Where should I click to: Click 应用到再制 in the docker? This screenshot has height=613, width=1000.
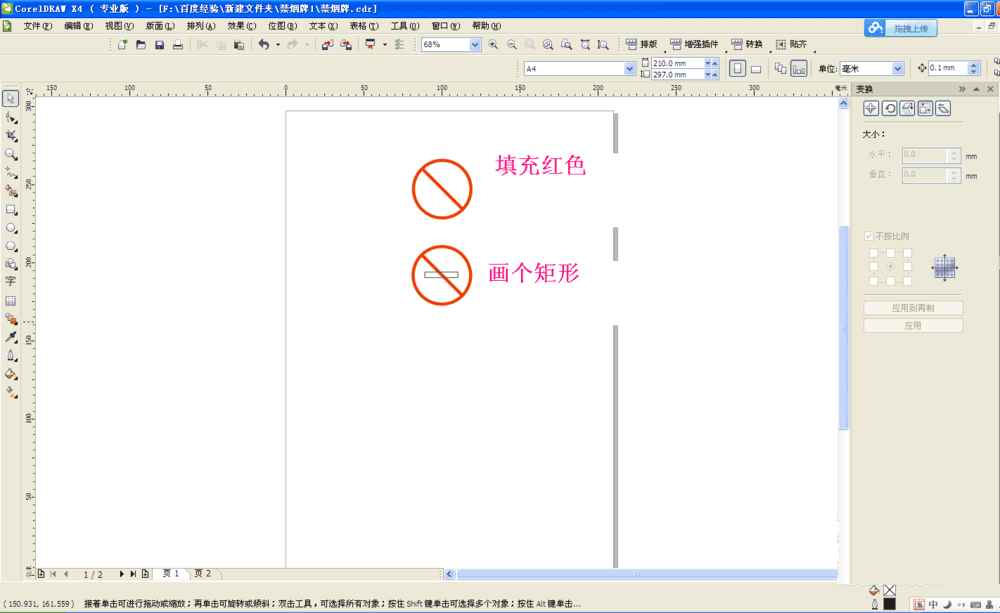[x=912, y=307]
